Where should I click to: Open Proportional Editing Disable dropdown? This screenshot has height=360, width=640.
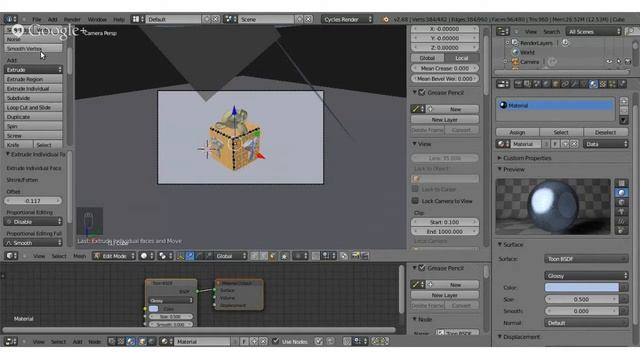[33, 222]
